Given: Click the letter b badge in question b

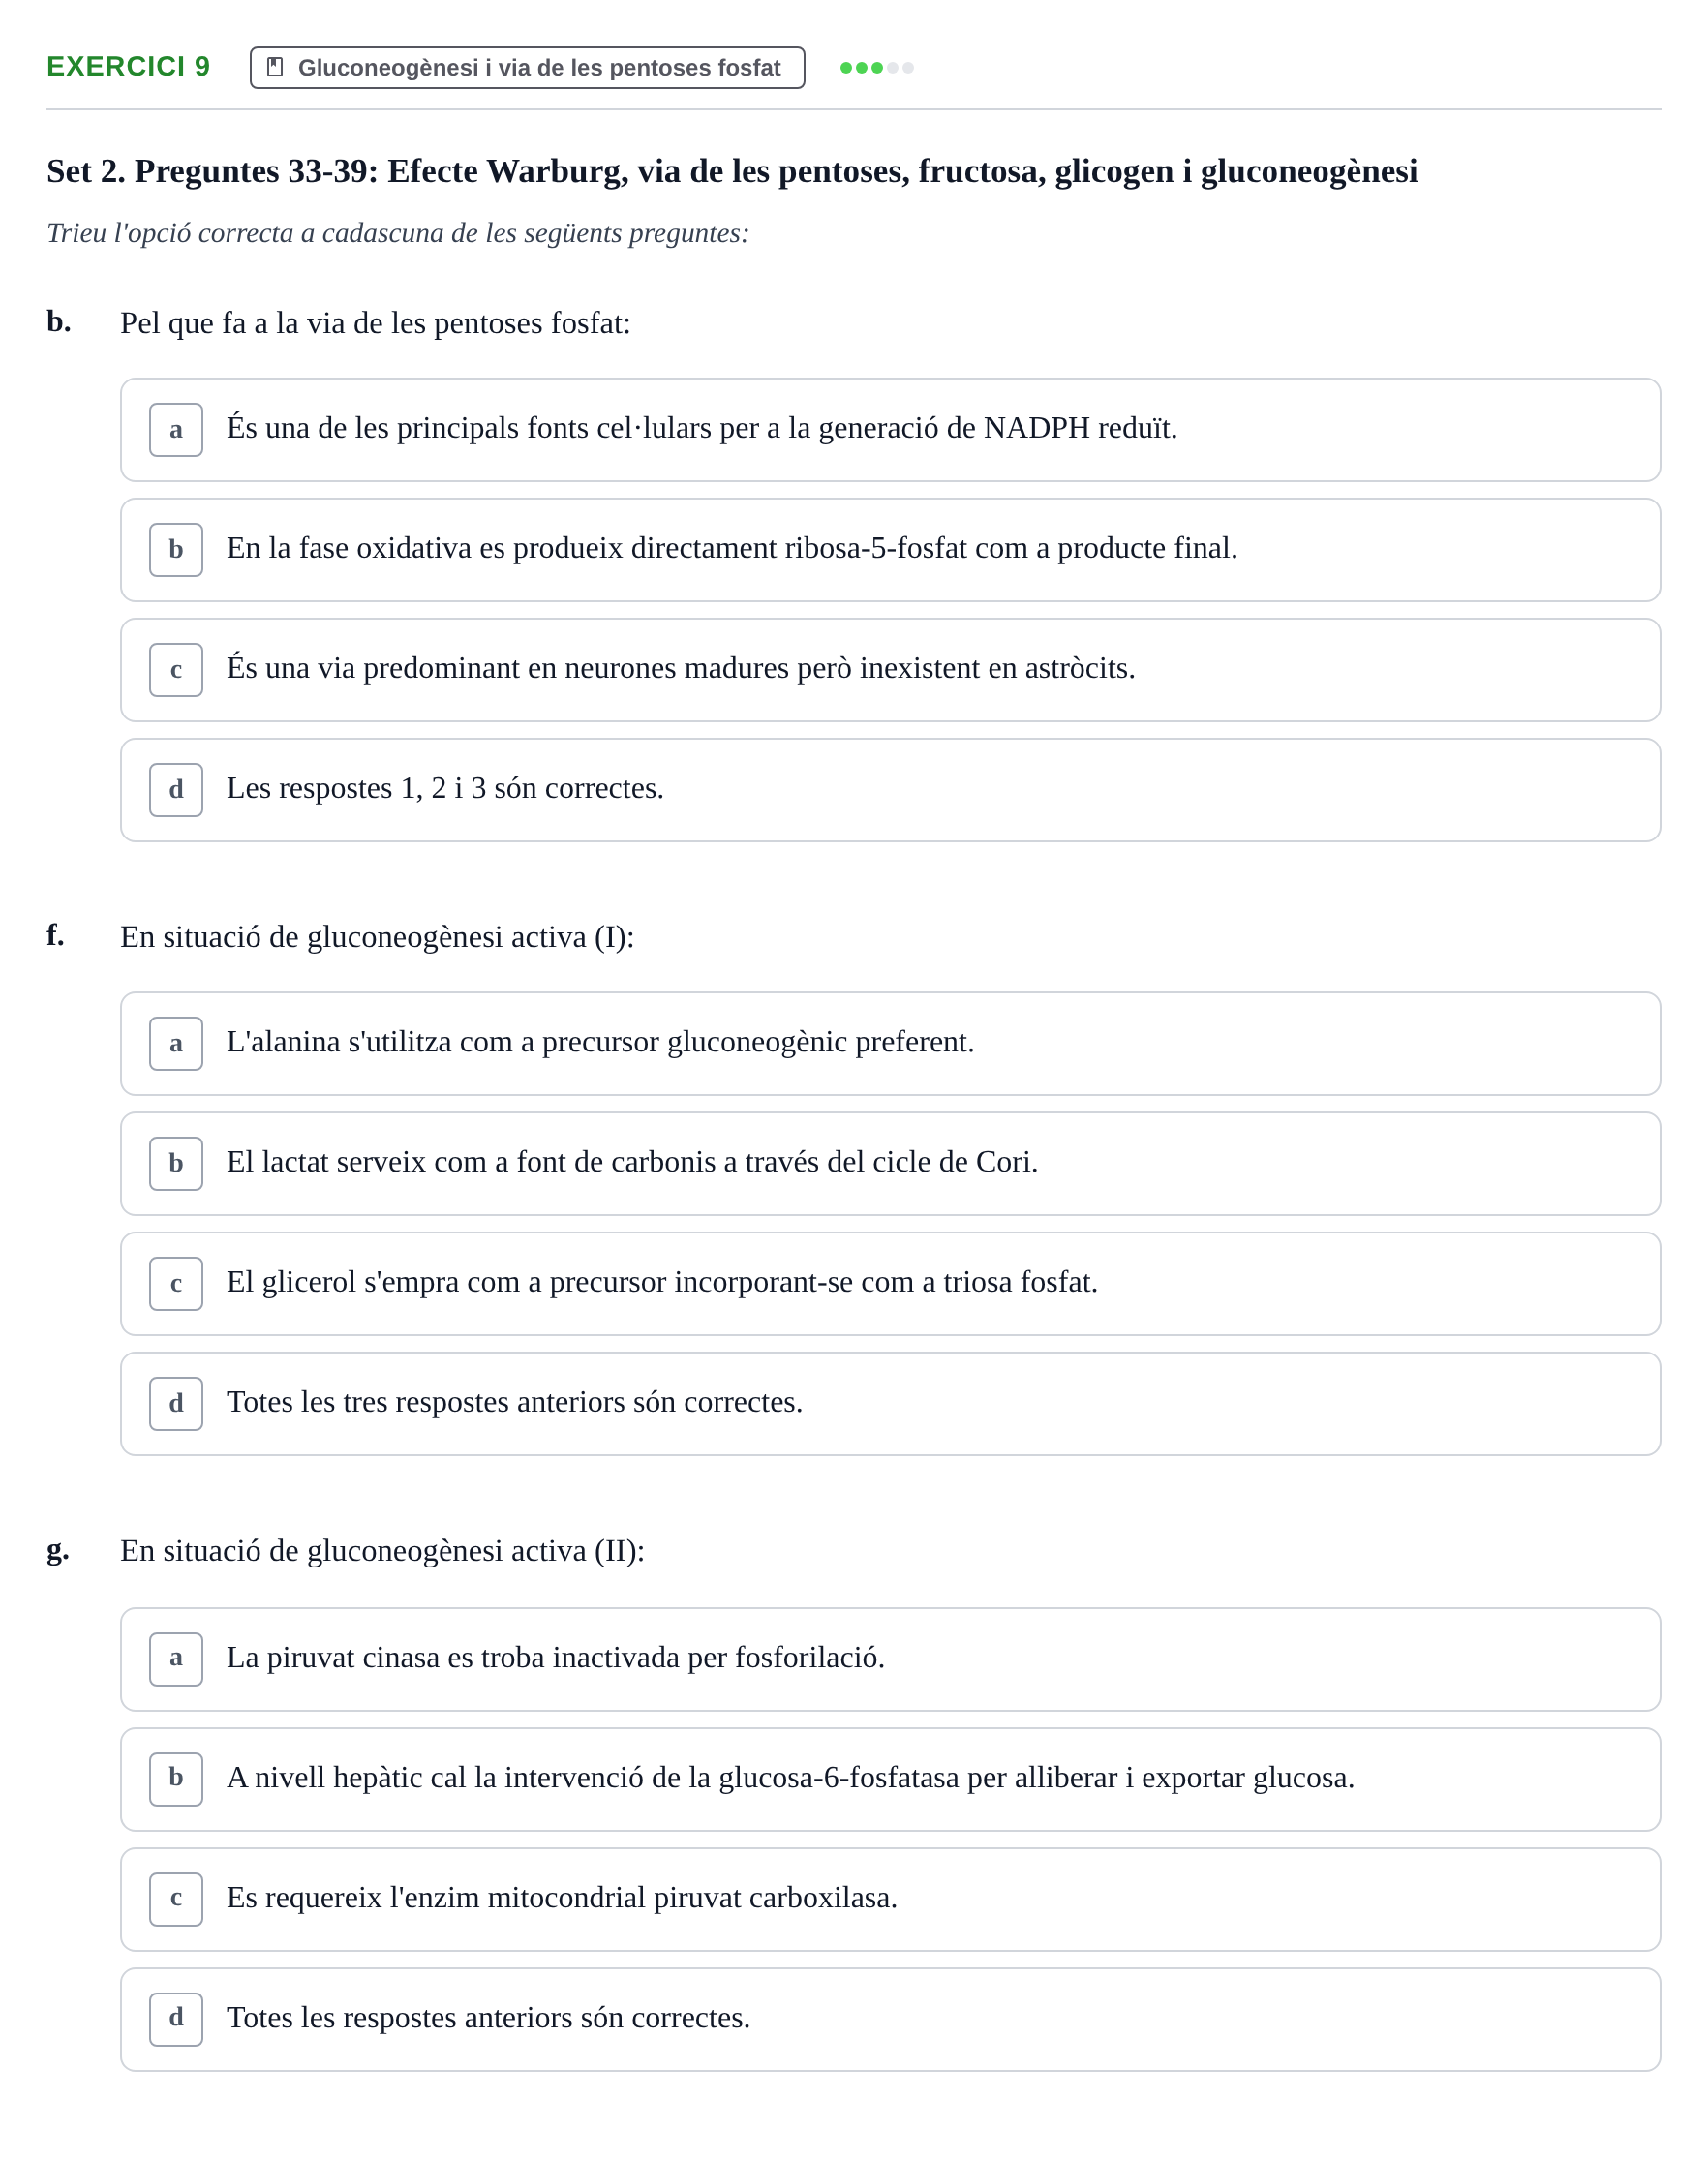Looking at the screenshot, I should click(x=176, y=550).
